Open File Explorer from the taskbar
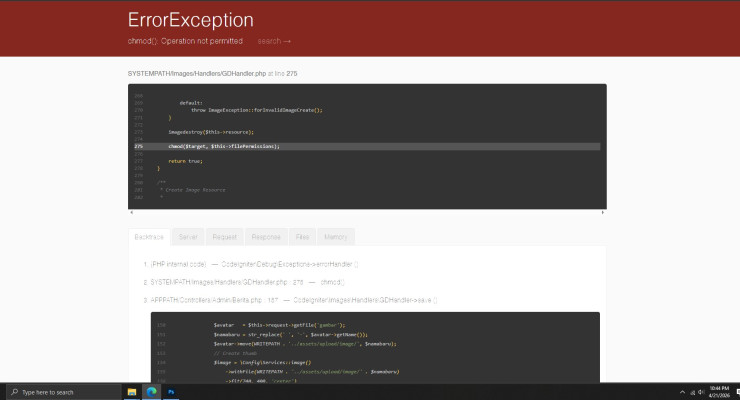The image size is (740, 400). [x=133, y=392]
